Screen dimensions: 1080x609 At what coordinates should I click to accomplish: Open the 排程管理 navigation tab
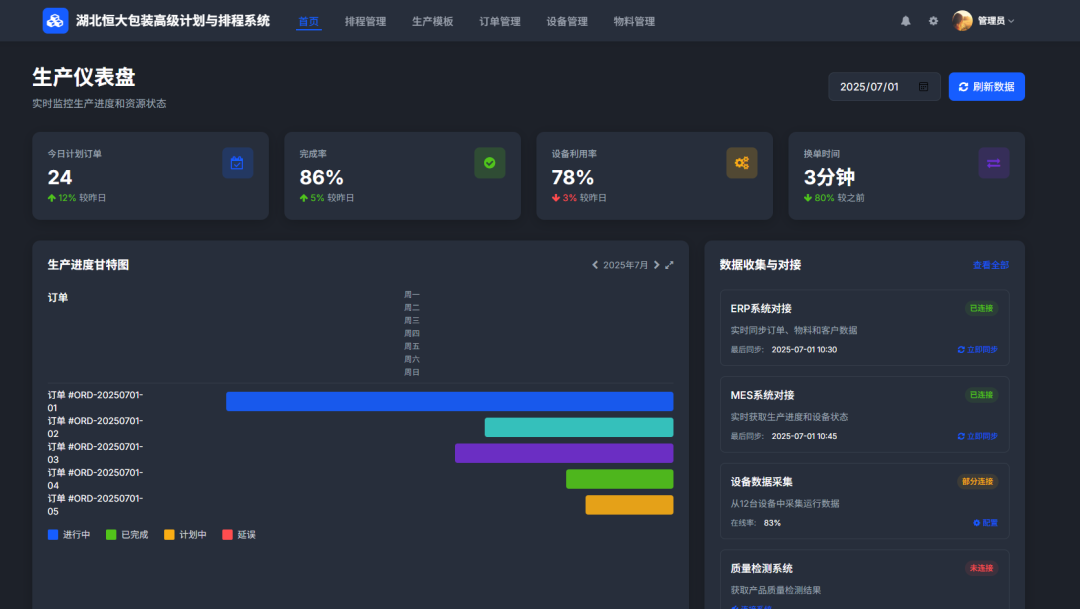point(365,21)
